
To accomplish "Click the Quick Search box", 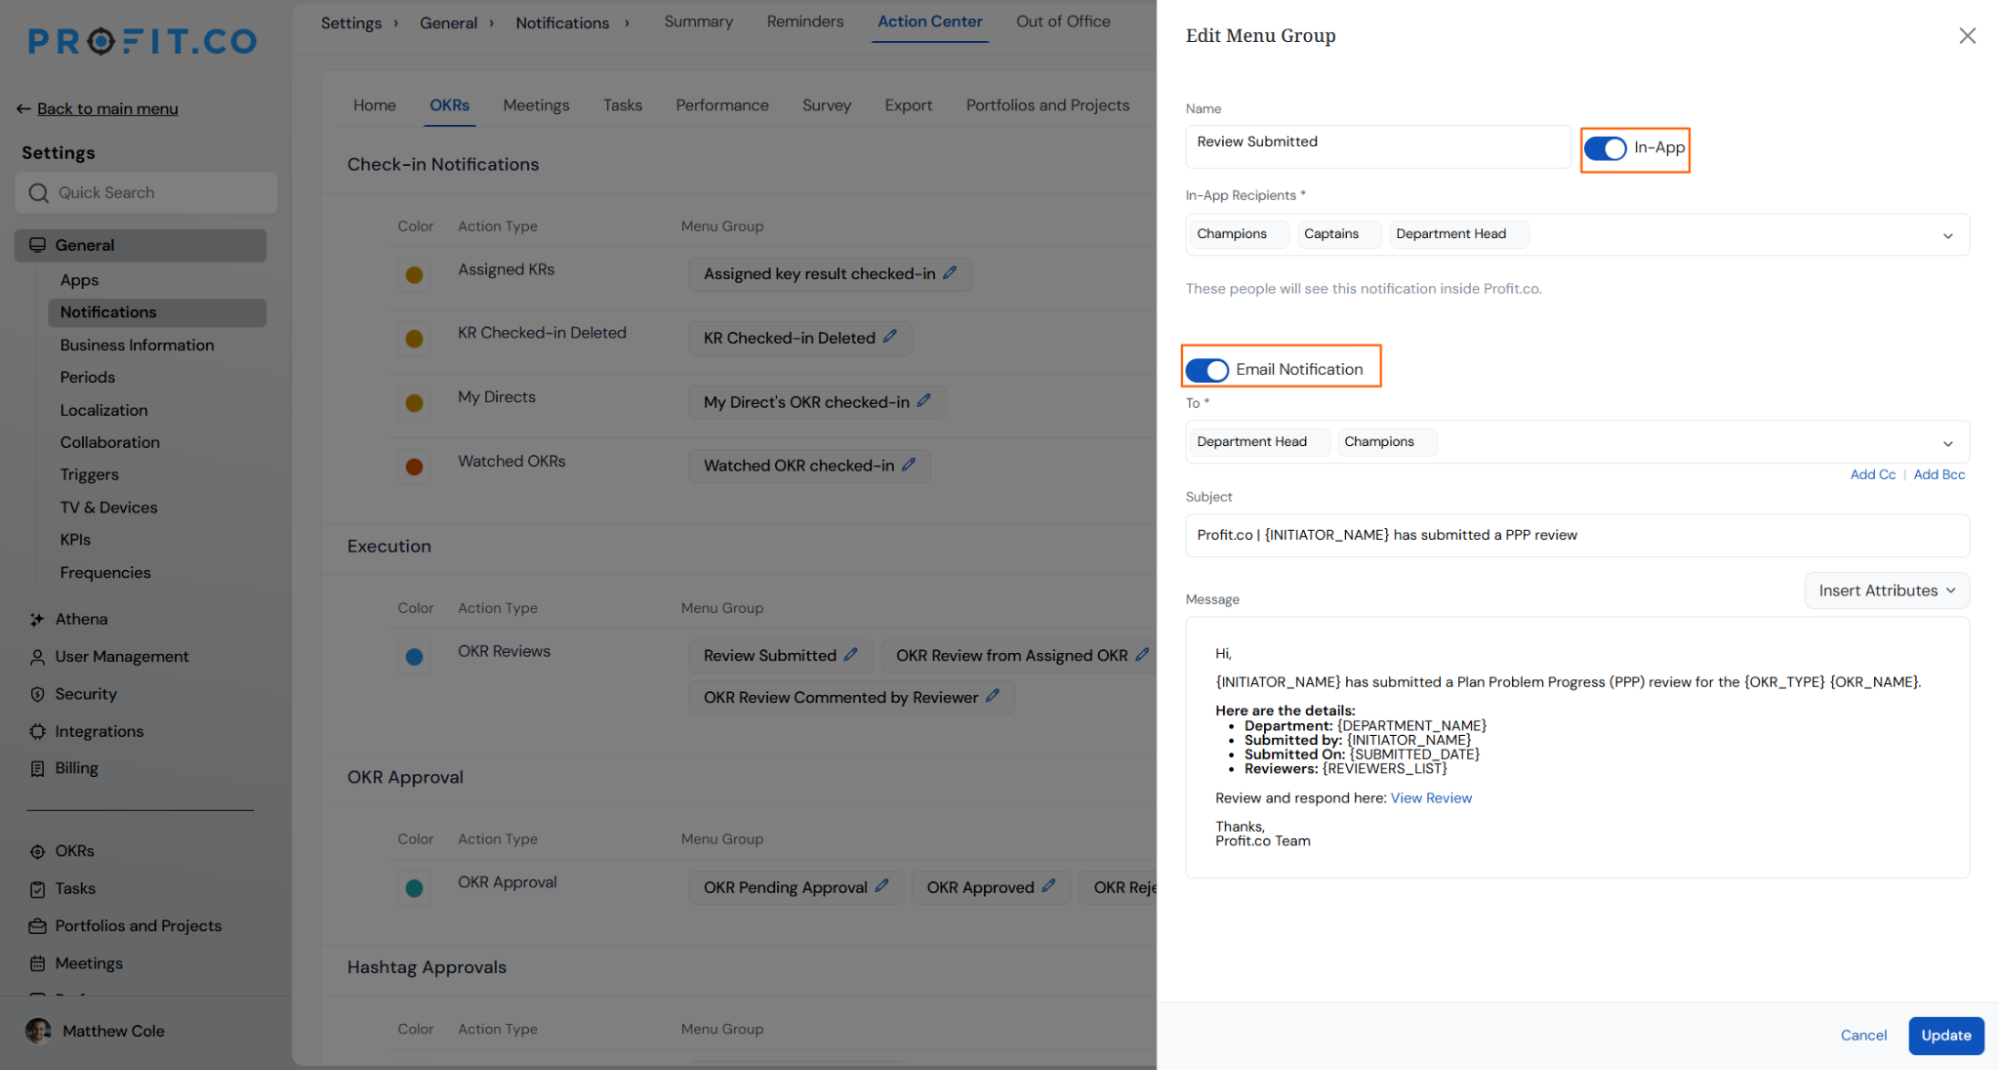I will tap(146, 193).
